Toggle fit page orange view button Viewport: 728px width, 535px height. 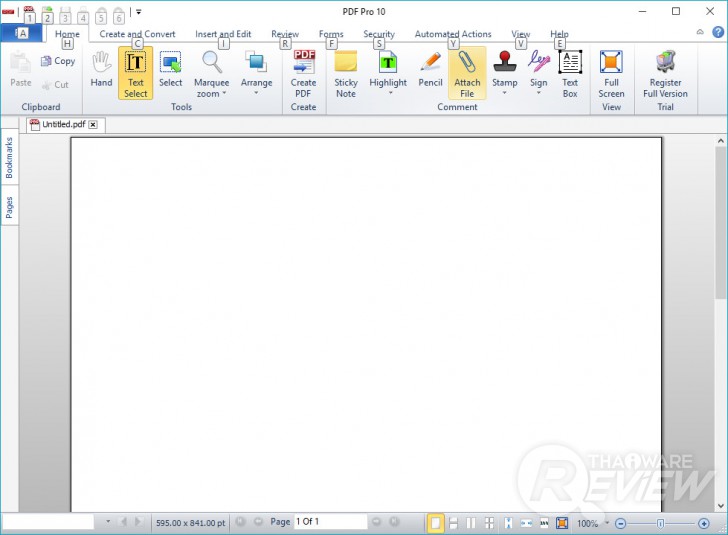point(562,523)
